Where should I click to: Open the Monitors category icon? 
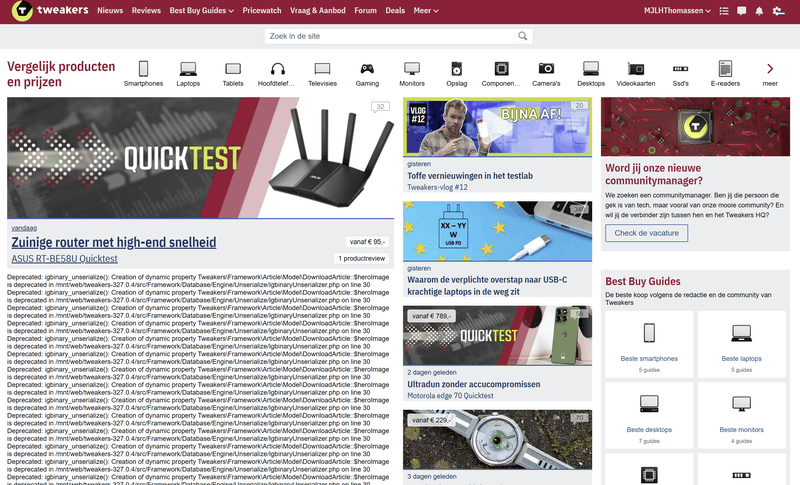tap(412, 68)
